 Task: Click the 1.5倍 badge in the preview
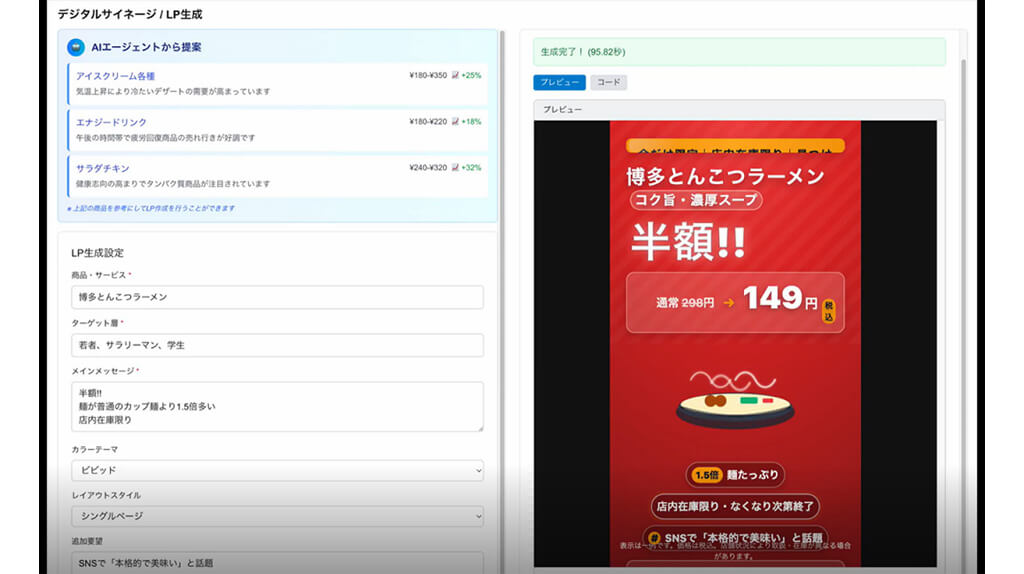click(706, 476)
